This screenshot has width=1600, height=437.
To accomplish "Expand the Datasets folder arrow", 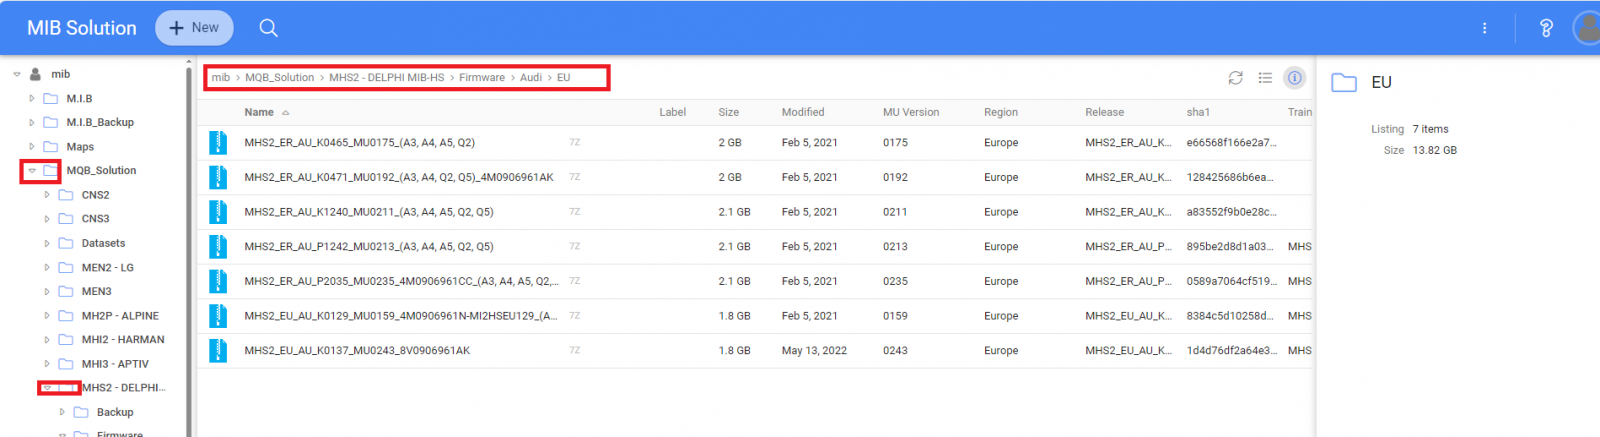I will tap(47, 243).
